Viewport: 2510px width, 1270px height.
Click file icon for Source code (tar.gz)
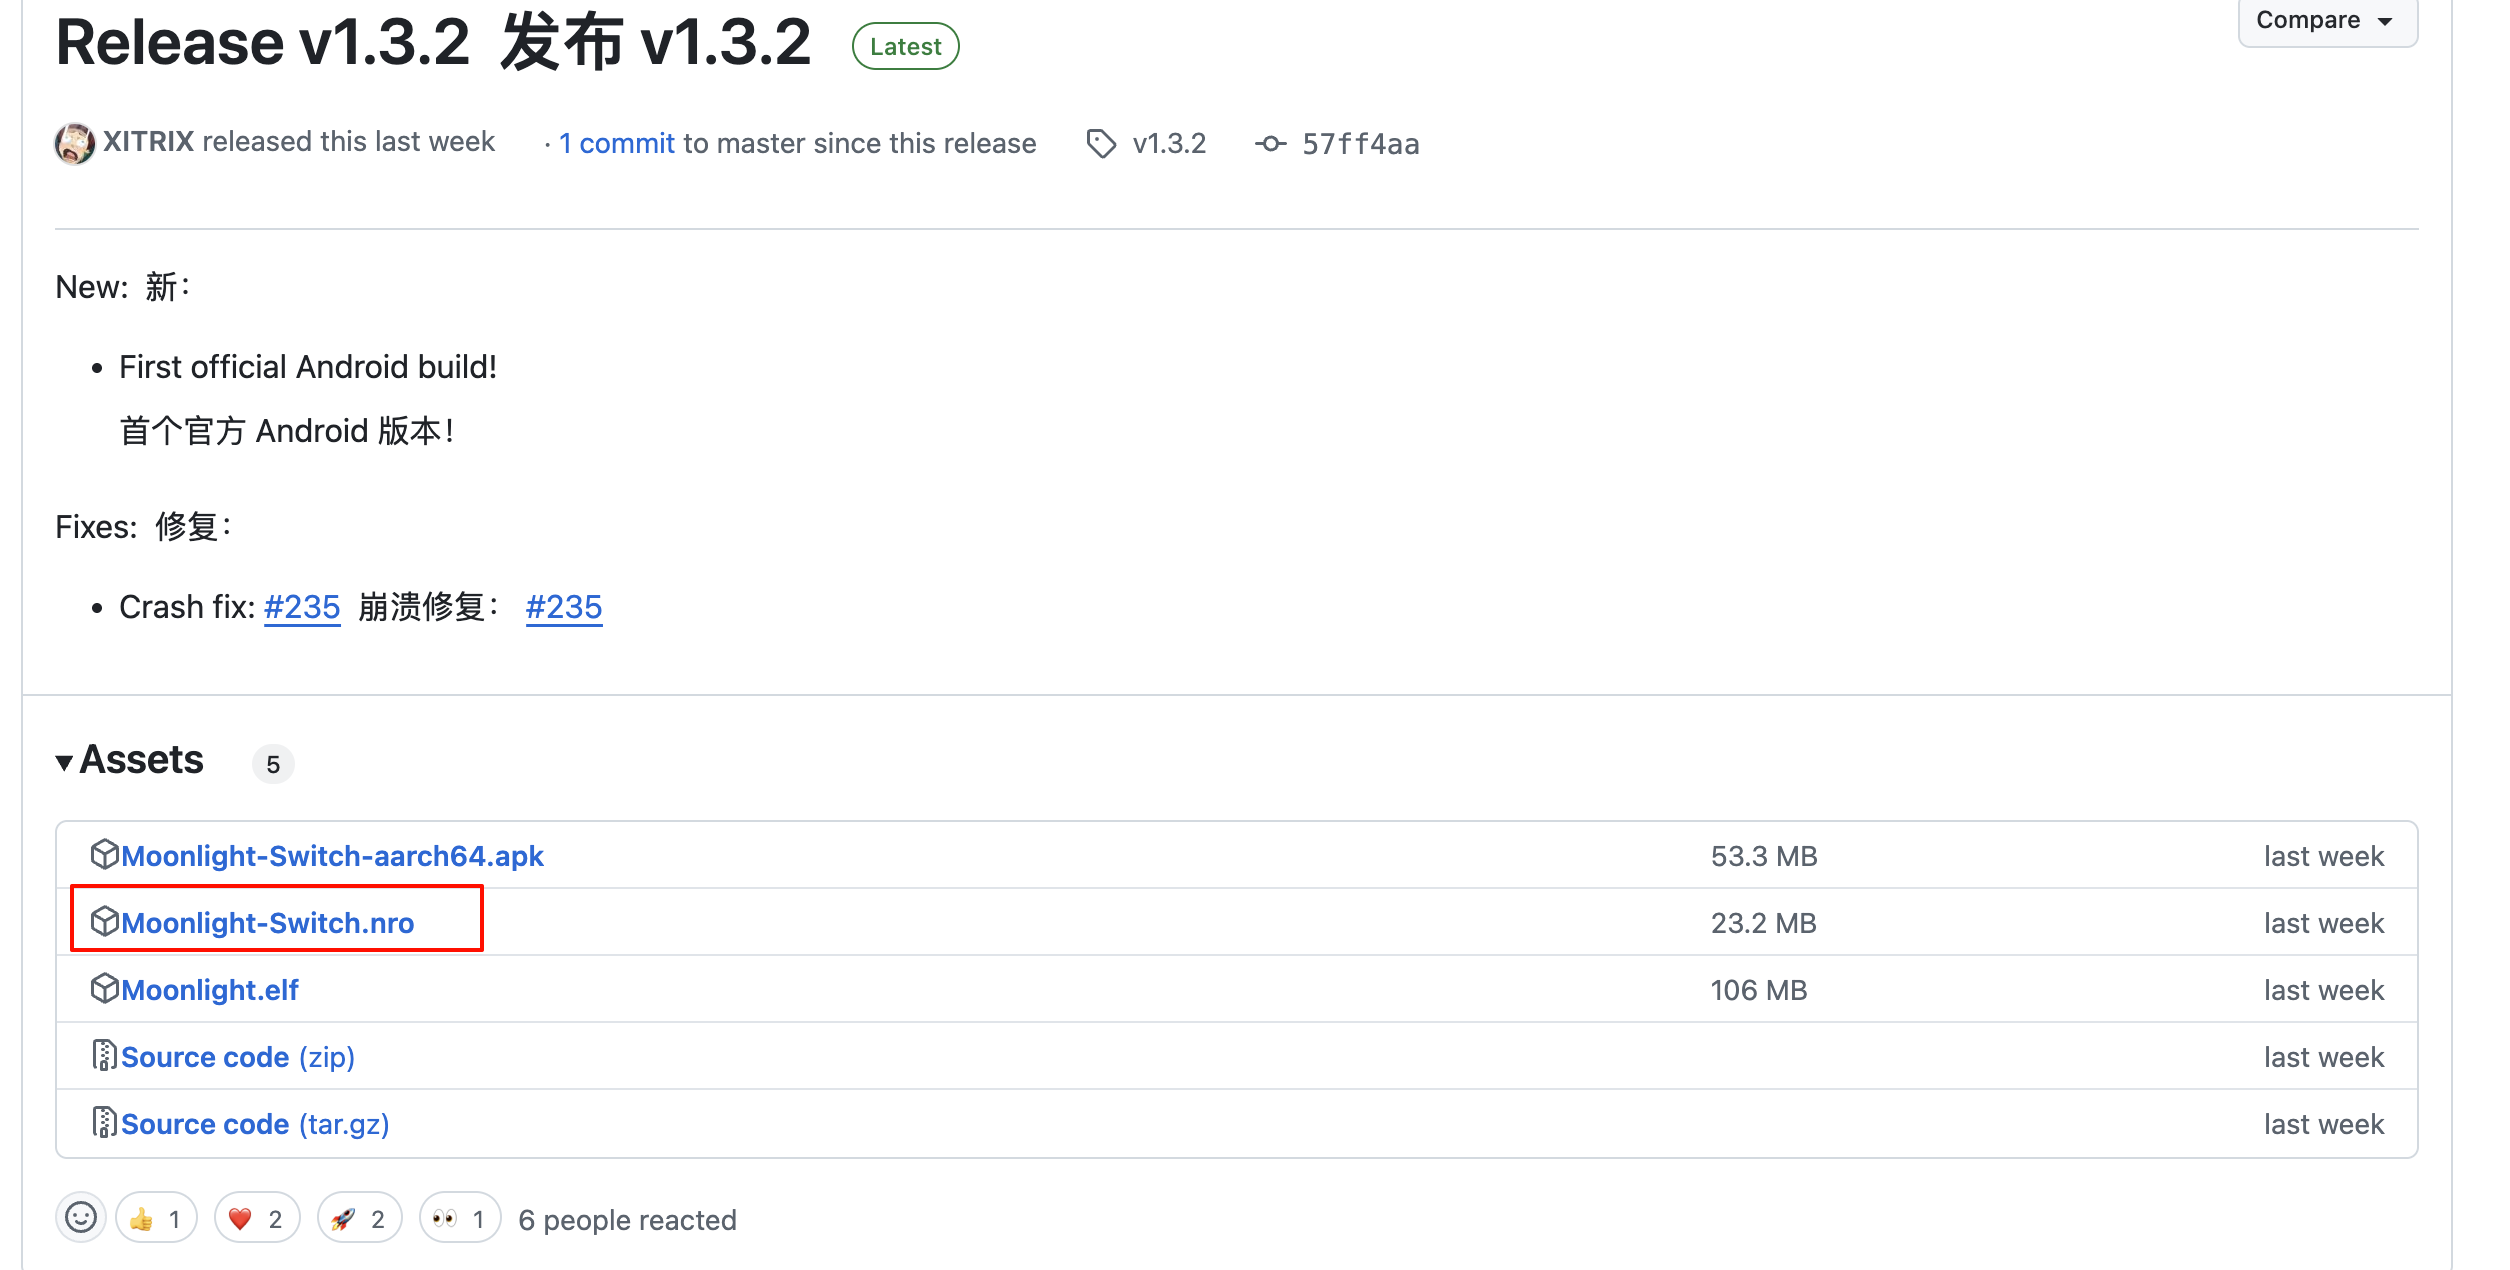pos(104,1123)
